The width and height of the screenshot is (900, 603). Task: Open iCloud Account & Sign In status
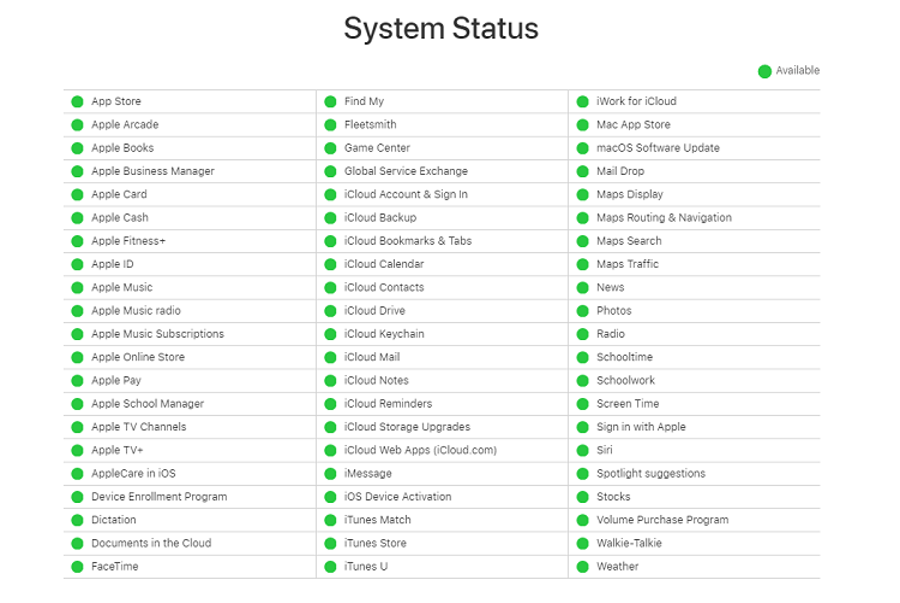pos(405,194)
